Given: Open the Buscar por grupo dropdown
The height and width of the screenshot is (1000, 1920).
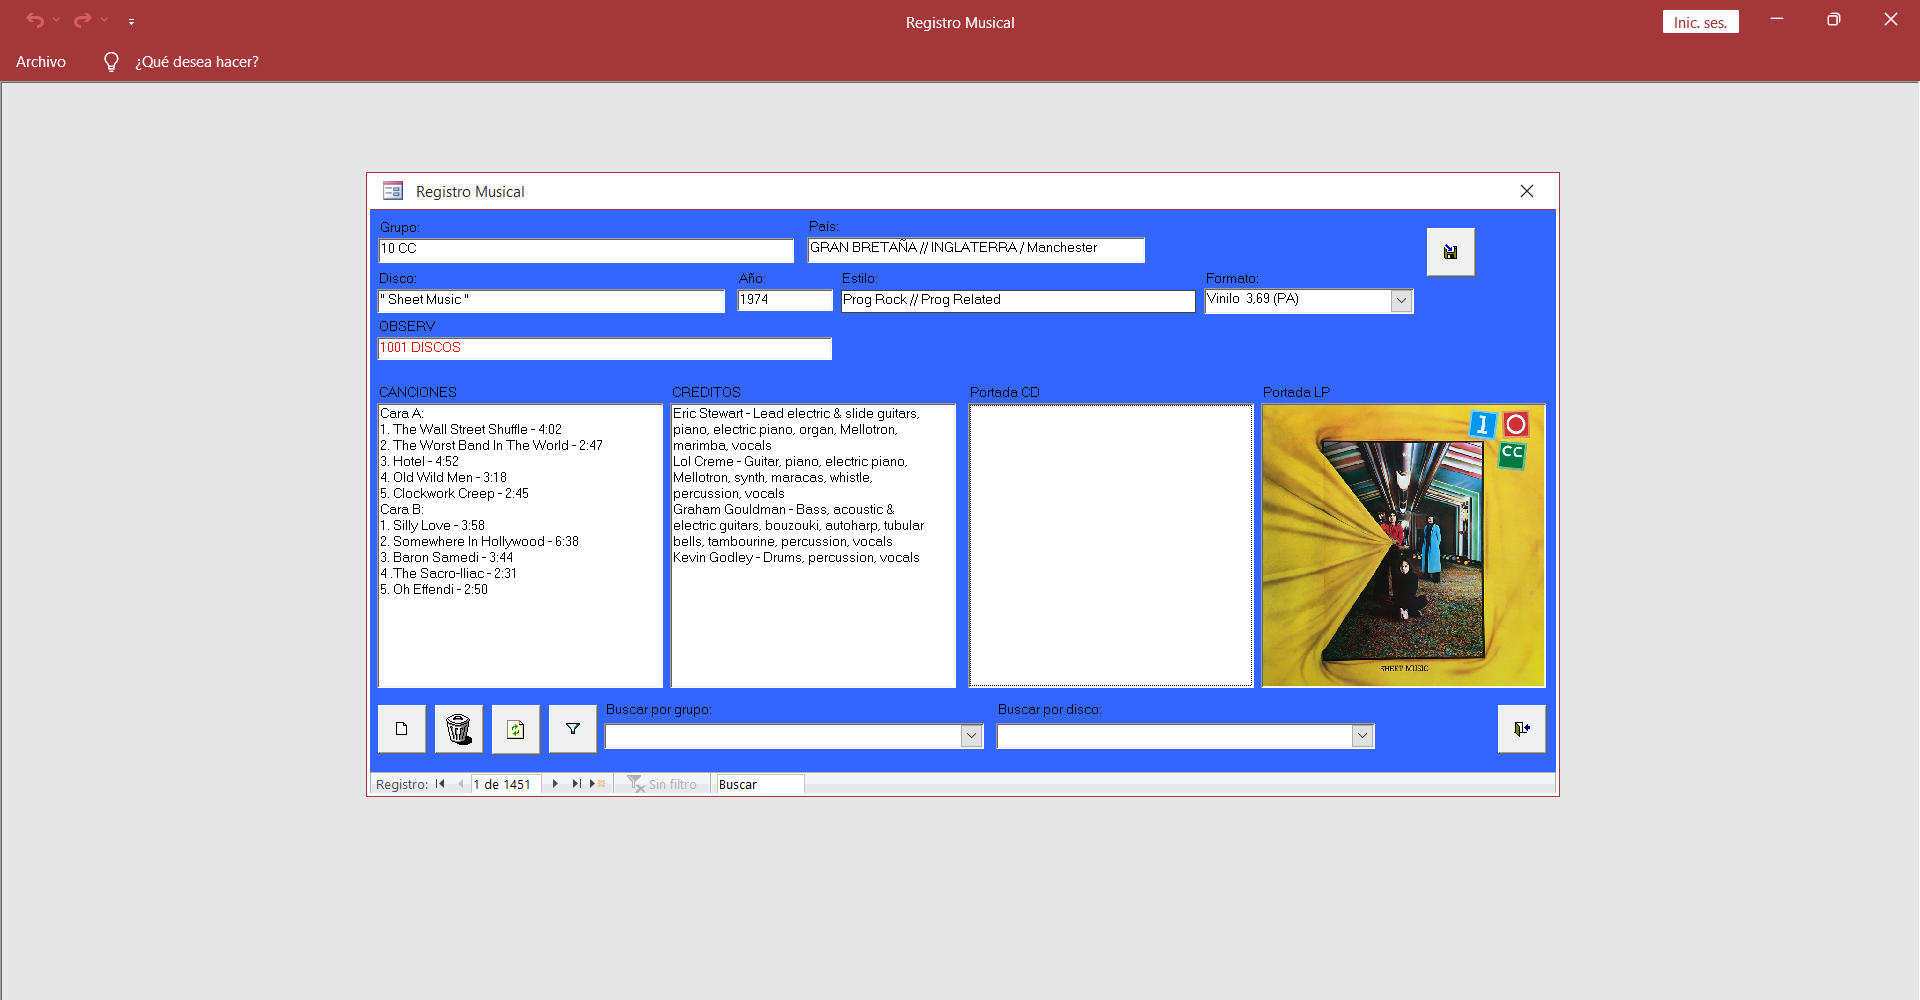Looking at the screenshot, I should point(971,736).
